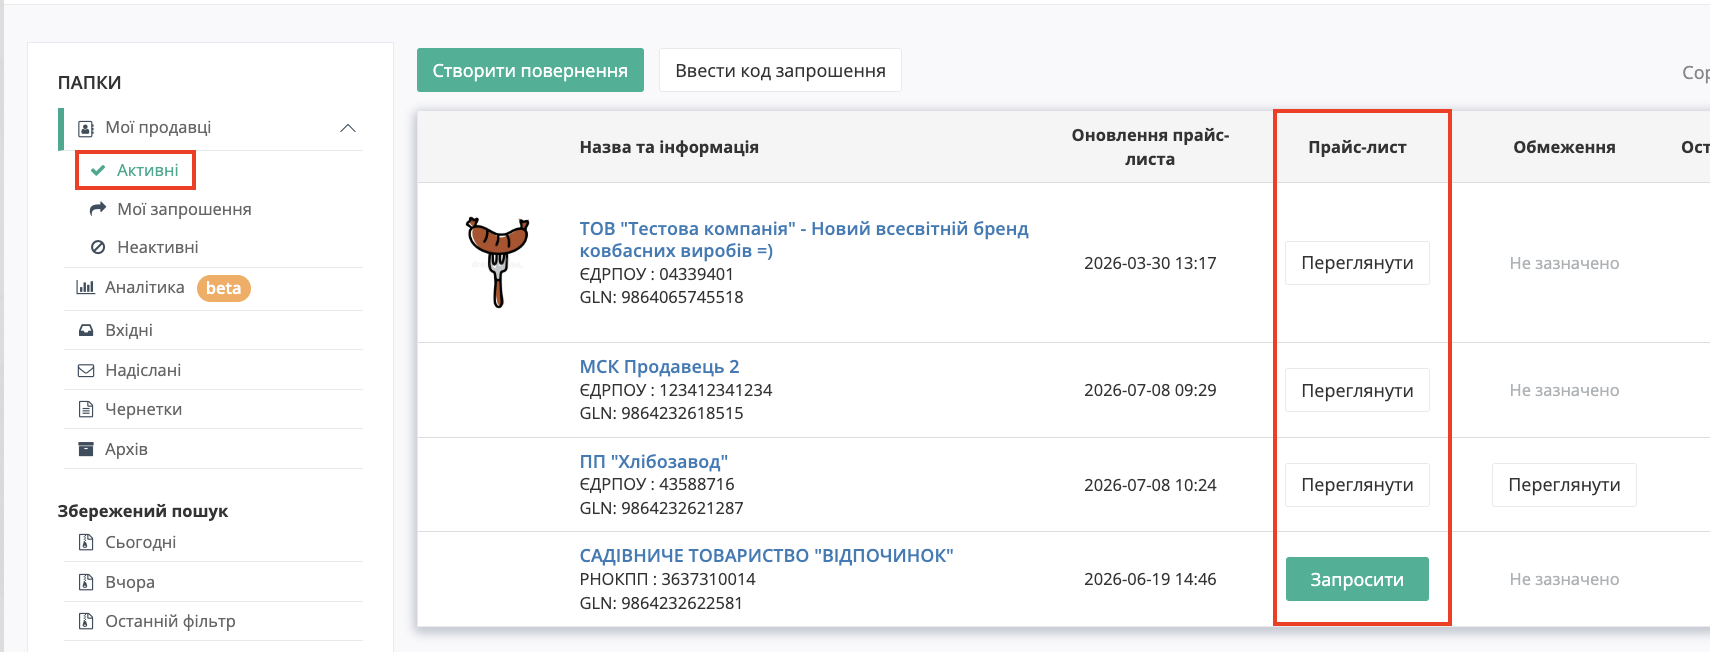This screenshot has height=652, width=1710.
Task: Click the inbox tray icon beside Вхідні
Action: coord(86,330)
